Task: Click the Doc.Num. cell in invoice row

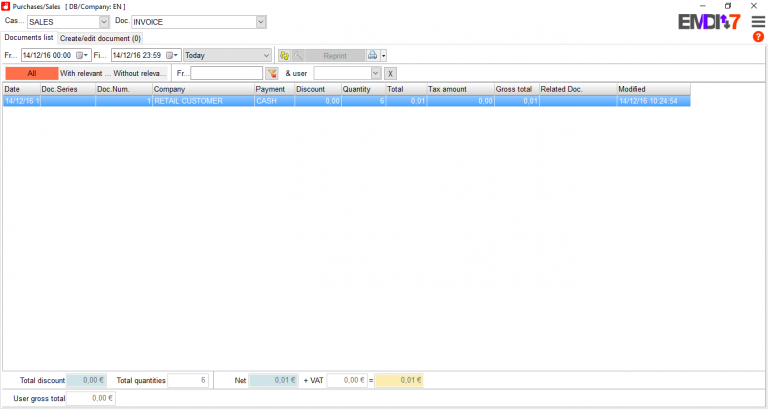Action: [x=124, y=101]
